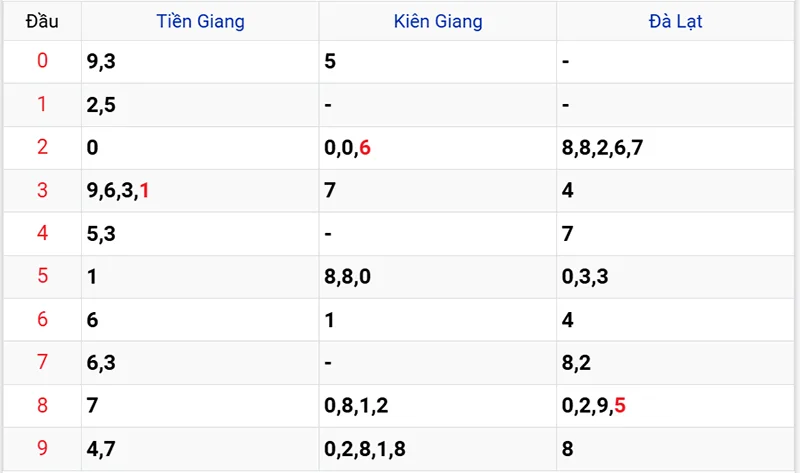Image resolution: width=800 pixels, height=473 pixels.
Task: Select row head number 9
Action: tap(42, 448)
